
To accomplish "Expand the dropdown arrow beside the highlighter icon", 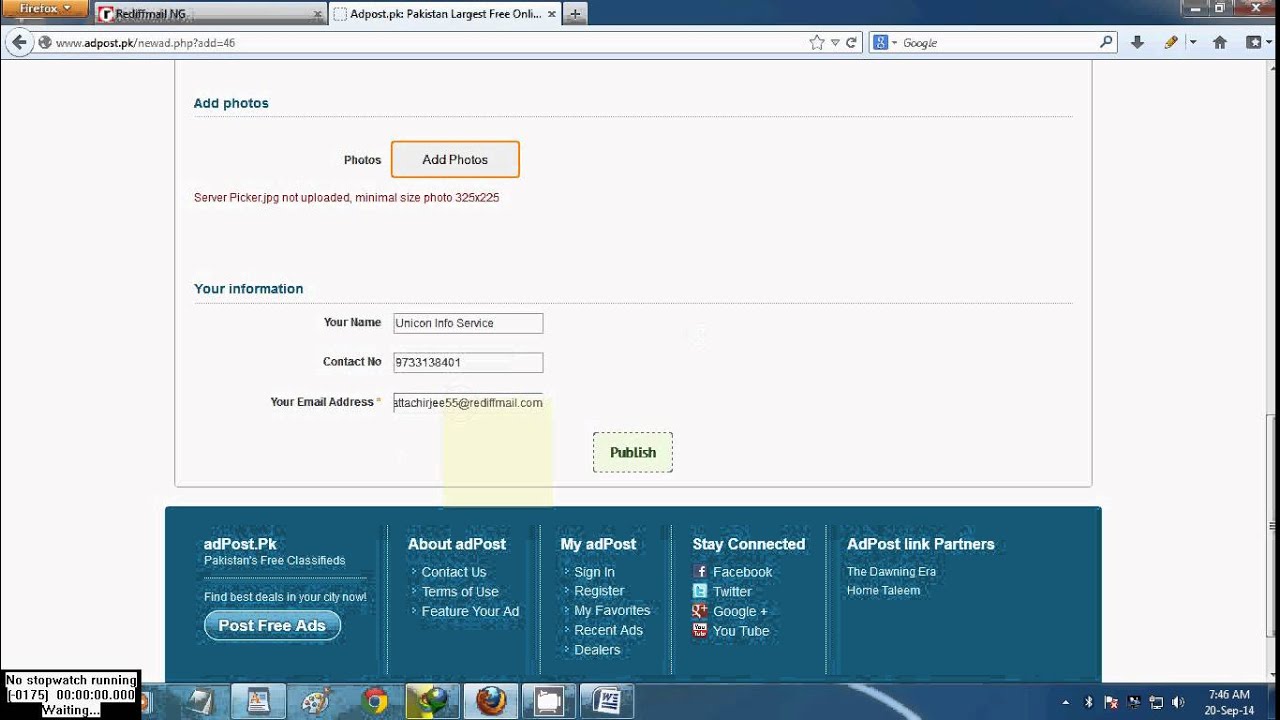I will [1192, 43].
